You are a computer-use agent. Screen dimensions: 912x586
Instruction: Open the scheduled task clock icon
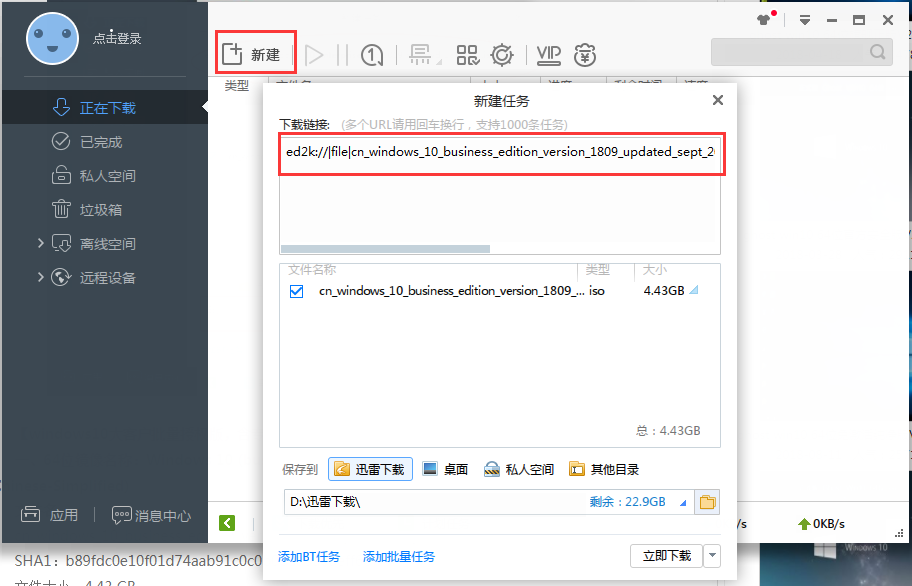[372, 55]
